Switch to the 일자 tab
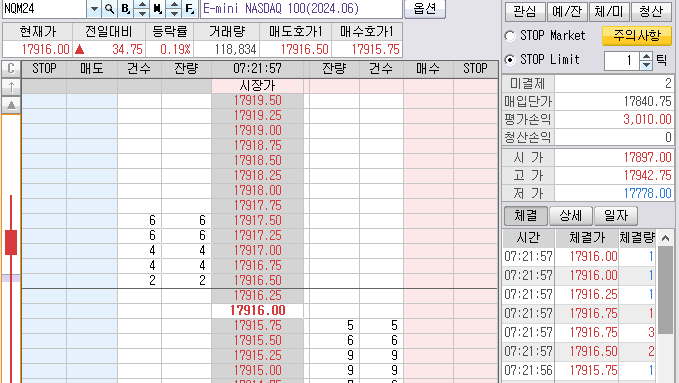679x383 pixels. point(616,215)
